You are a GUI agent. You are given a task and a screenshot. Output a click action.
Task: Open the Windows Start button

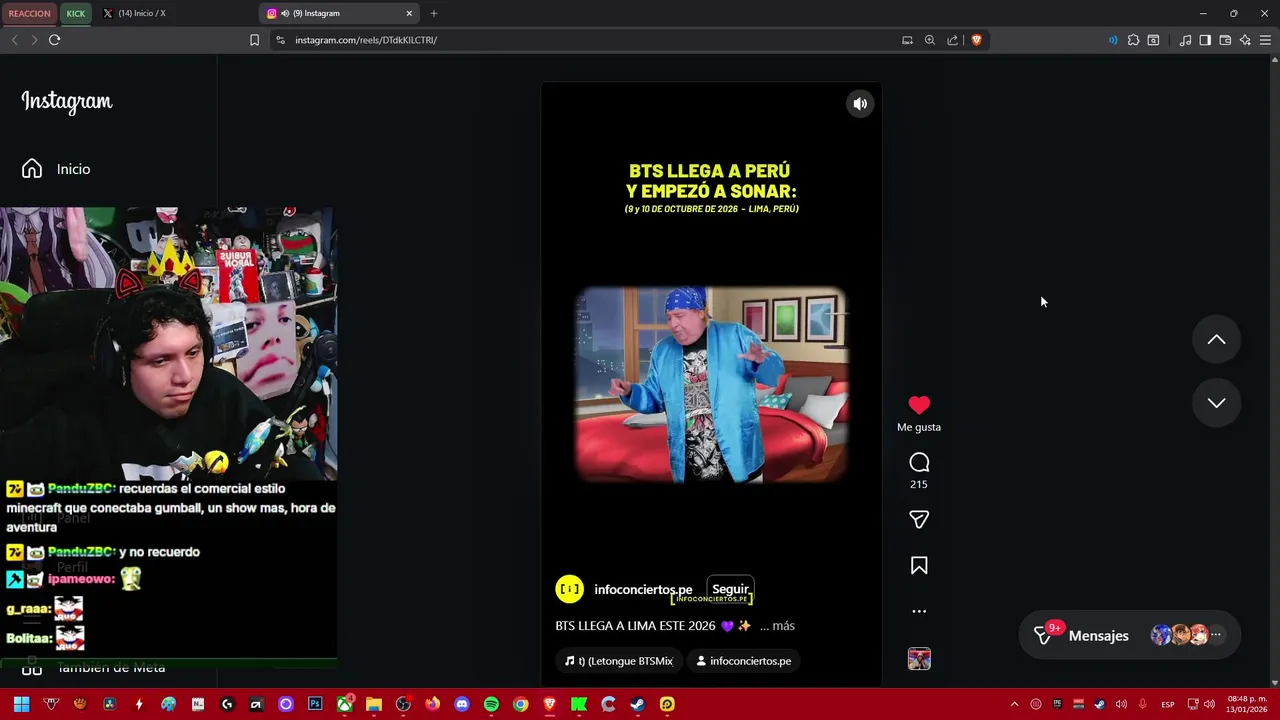click(21, 704)
